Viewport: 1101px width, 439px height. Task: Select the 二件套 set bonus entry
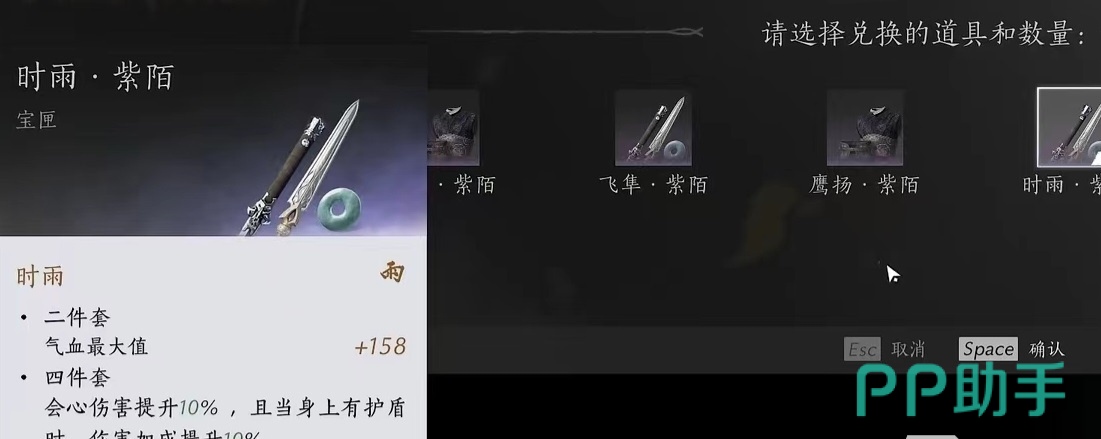(77, 318)
